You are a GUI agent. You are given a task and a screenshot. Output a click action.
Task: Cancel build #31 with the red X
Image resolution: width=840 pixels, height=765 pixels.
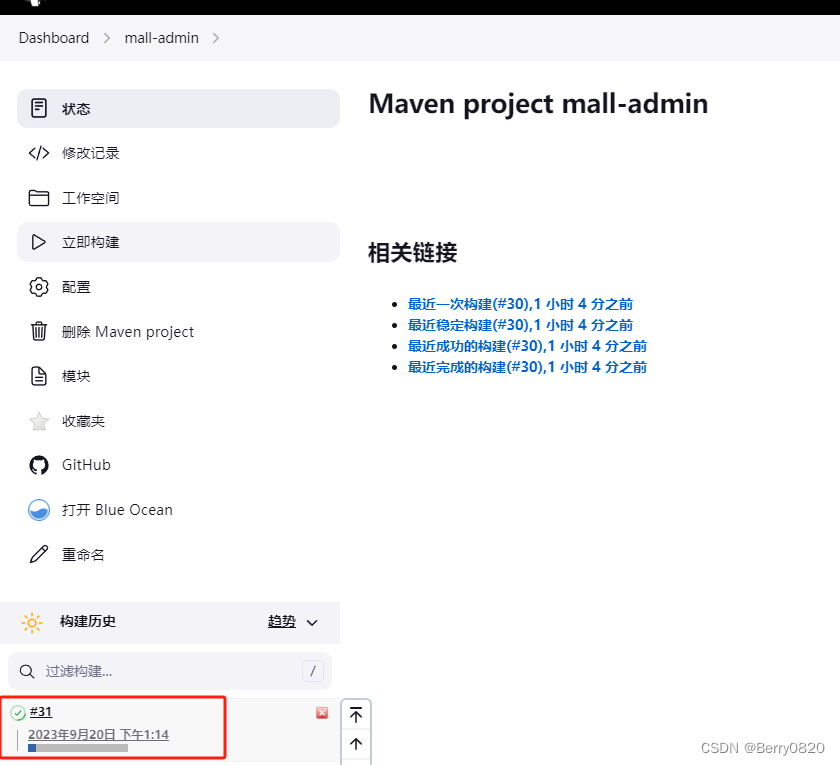click(x=322, y=712)
